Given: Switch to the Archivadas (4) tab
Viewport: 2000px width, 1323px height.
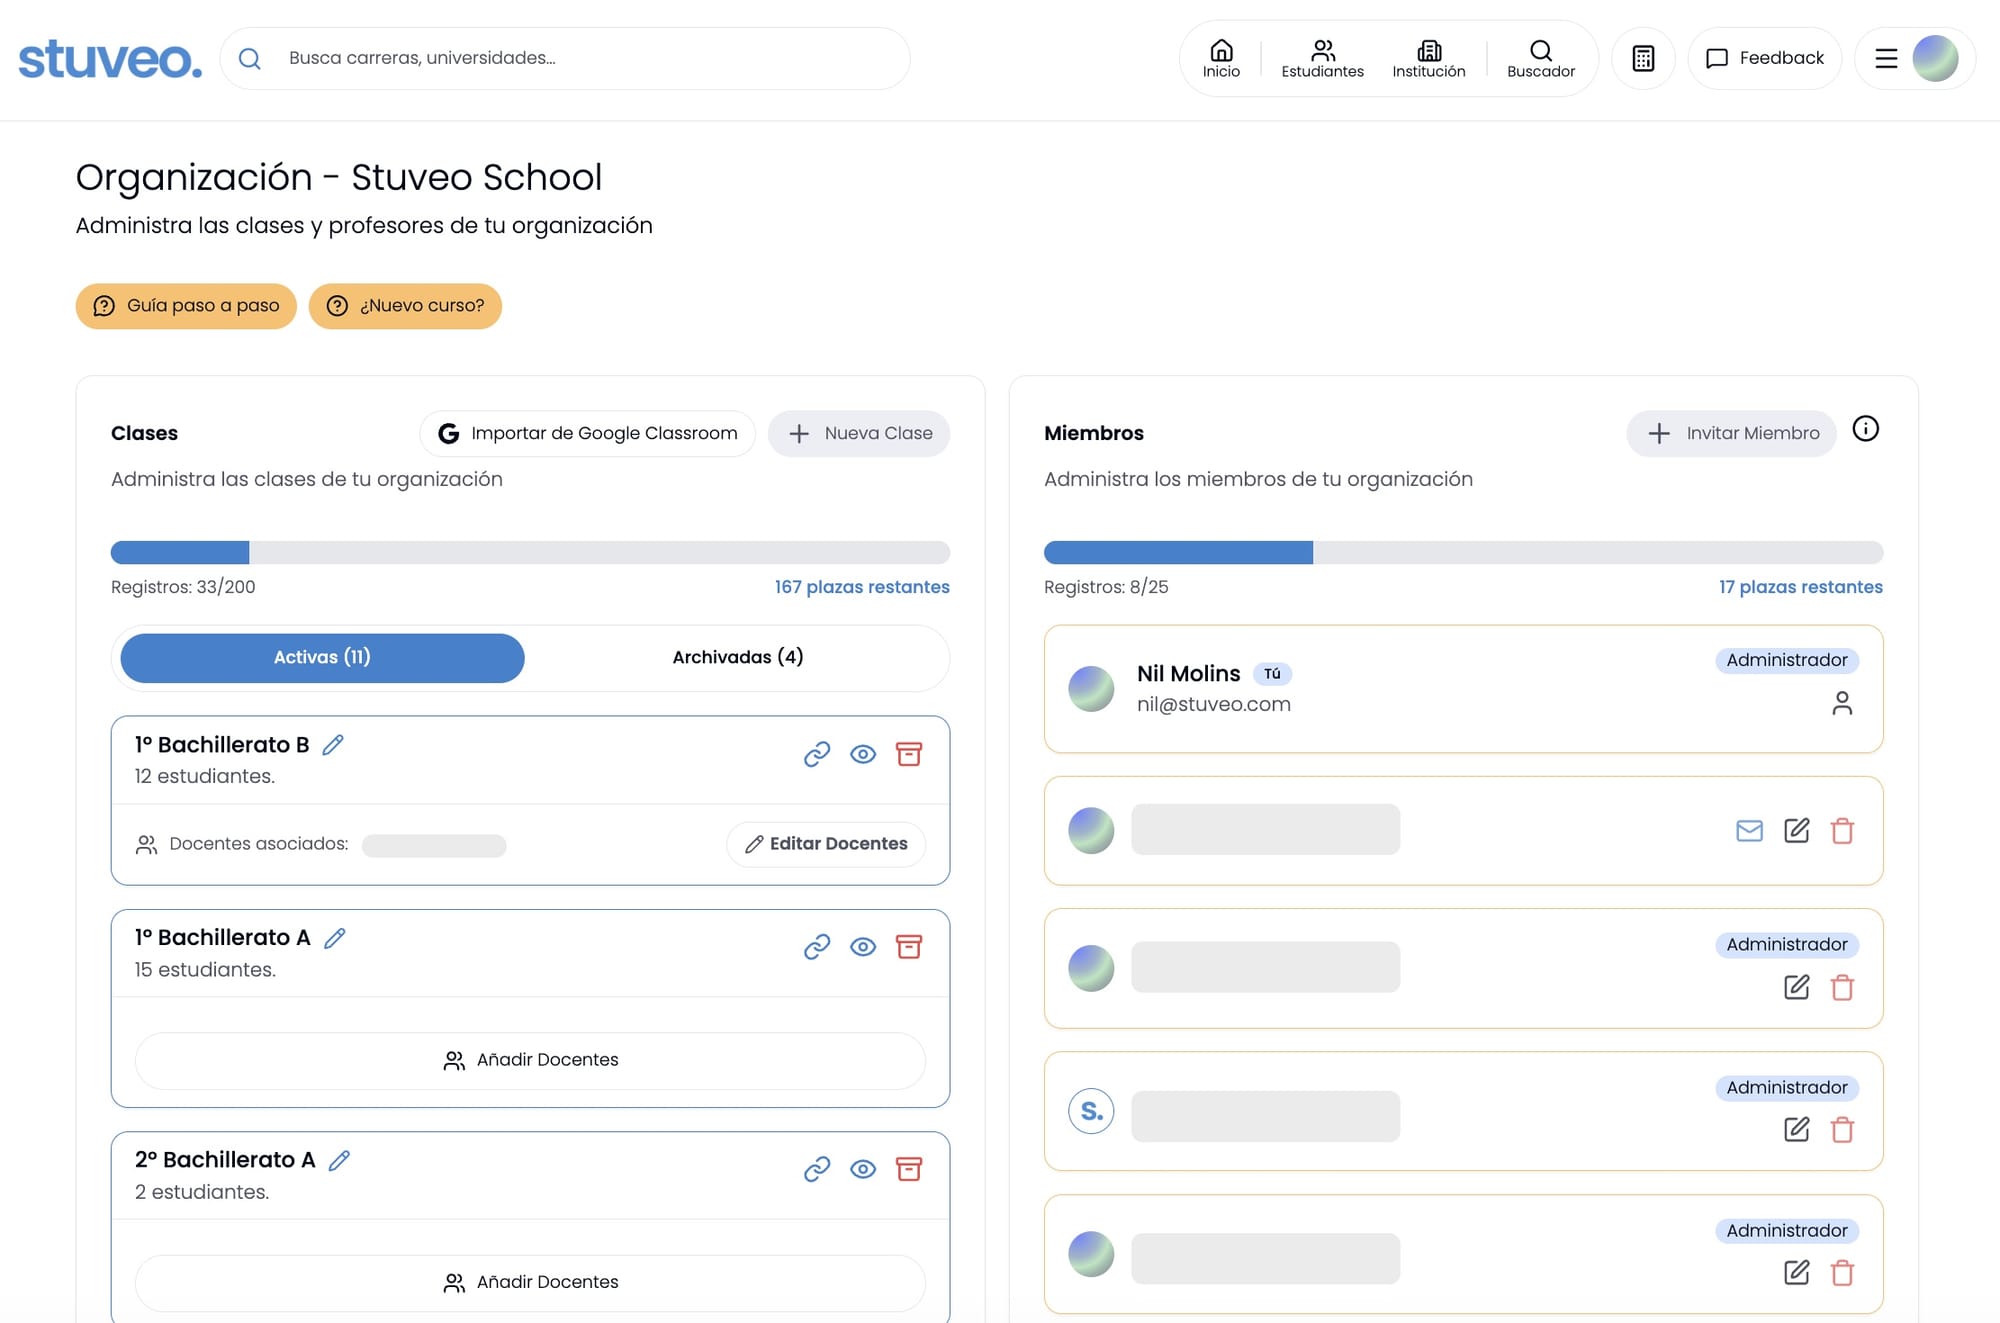Looking at the screenshot, I should point(738,658).
